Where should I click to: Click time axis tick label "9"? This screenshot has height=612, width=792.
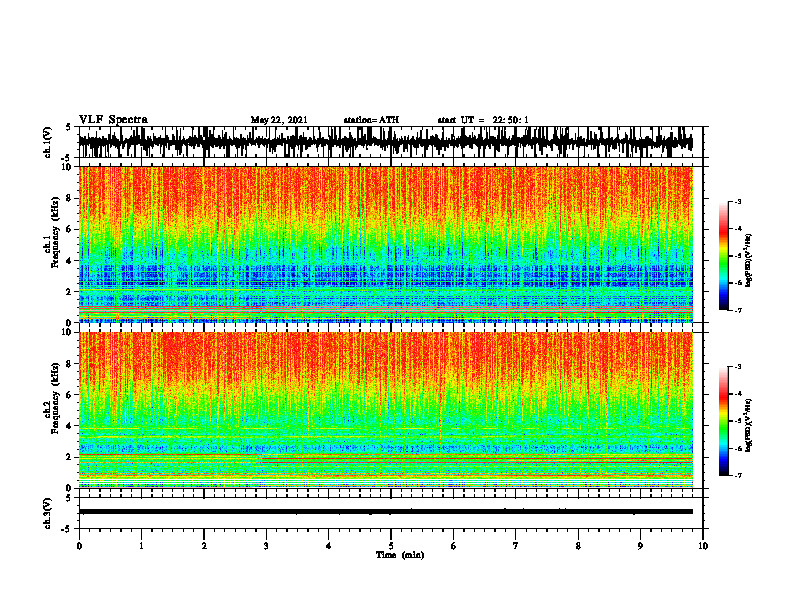point(640,546)
